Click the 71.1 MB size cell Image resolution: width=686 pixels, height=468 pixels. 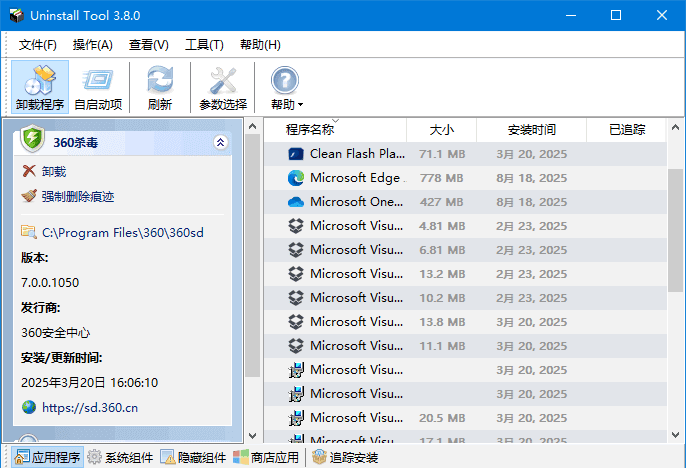click(x=442, y=154)
